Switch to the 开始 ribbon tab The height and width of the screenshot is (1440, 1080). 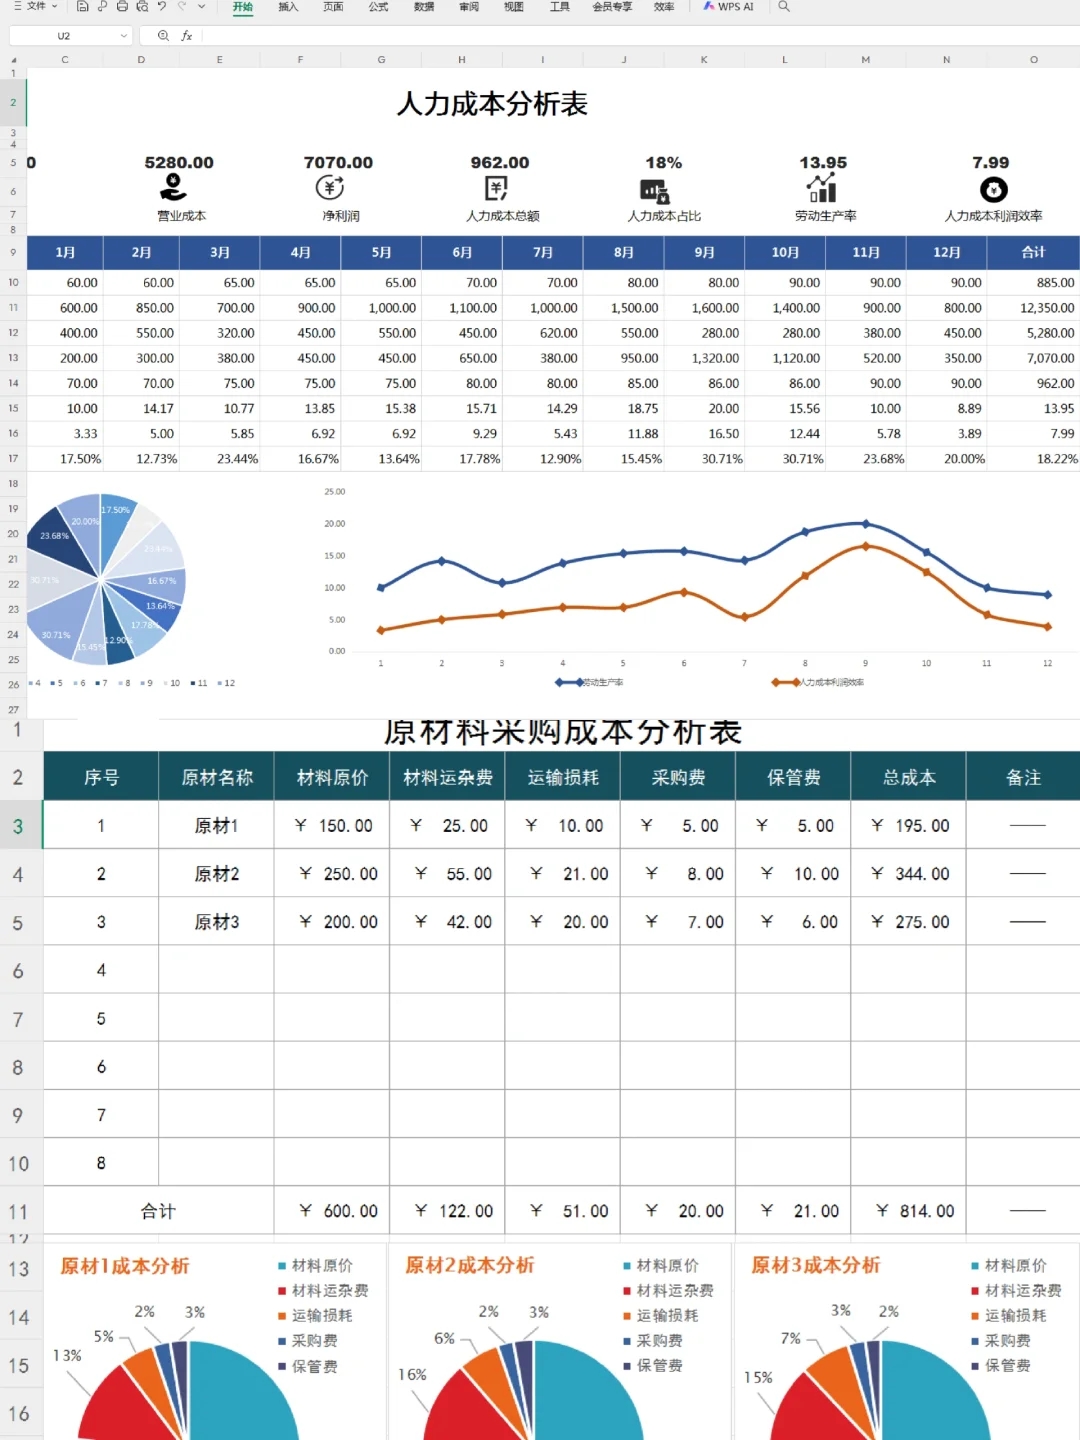point(243,7)
